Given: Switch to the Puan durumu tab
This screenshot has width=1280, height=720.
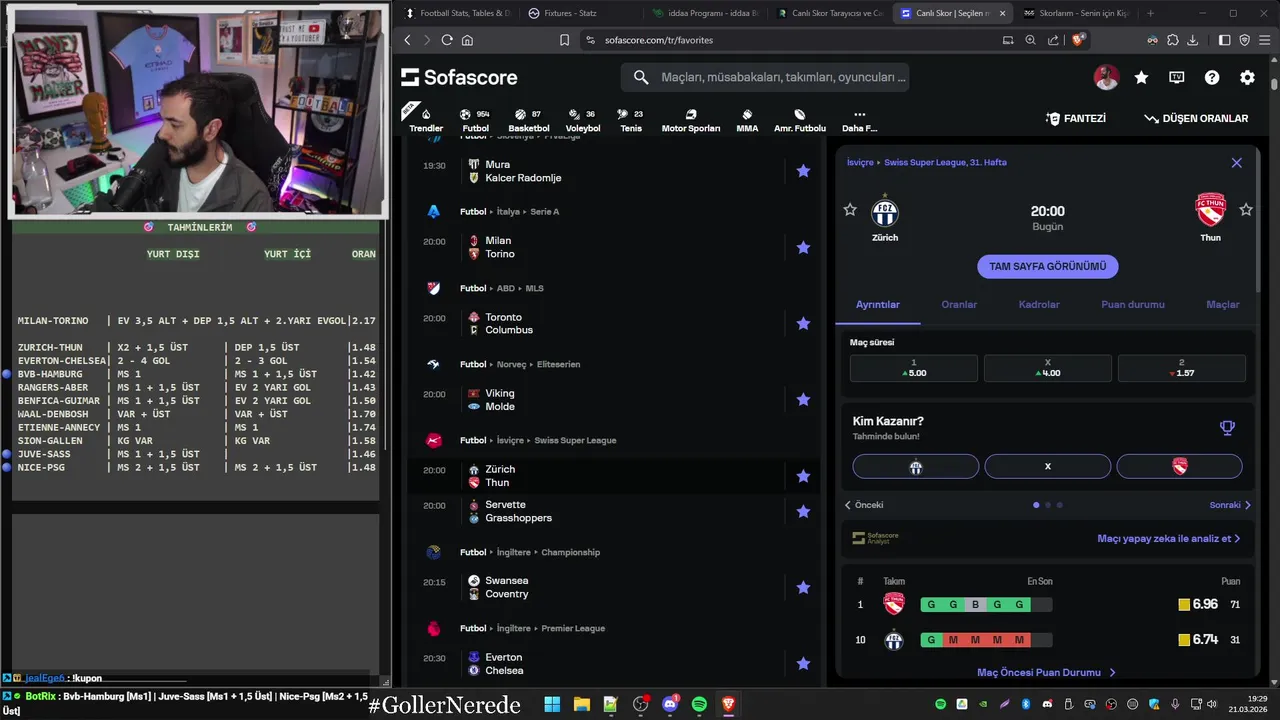Looking at the screenshot, I should pos(1133,304).
